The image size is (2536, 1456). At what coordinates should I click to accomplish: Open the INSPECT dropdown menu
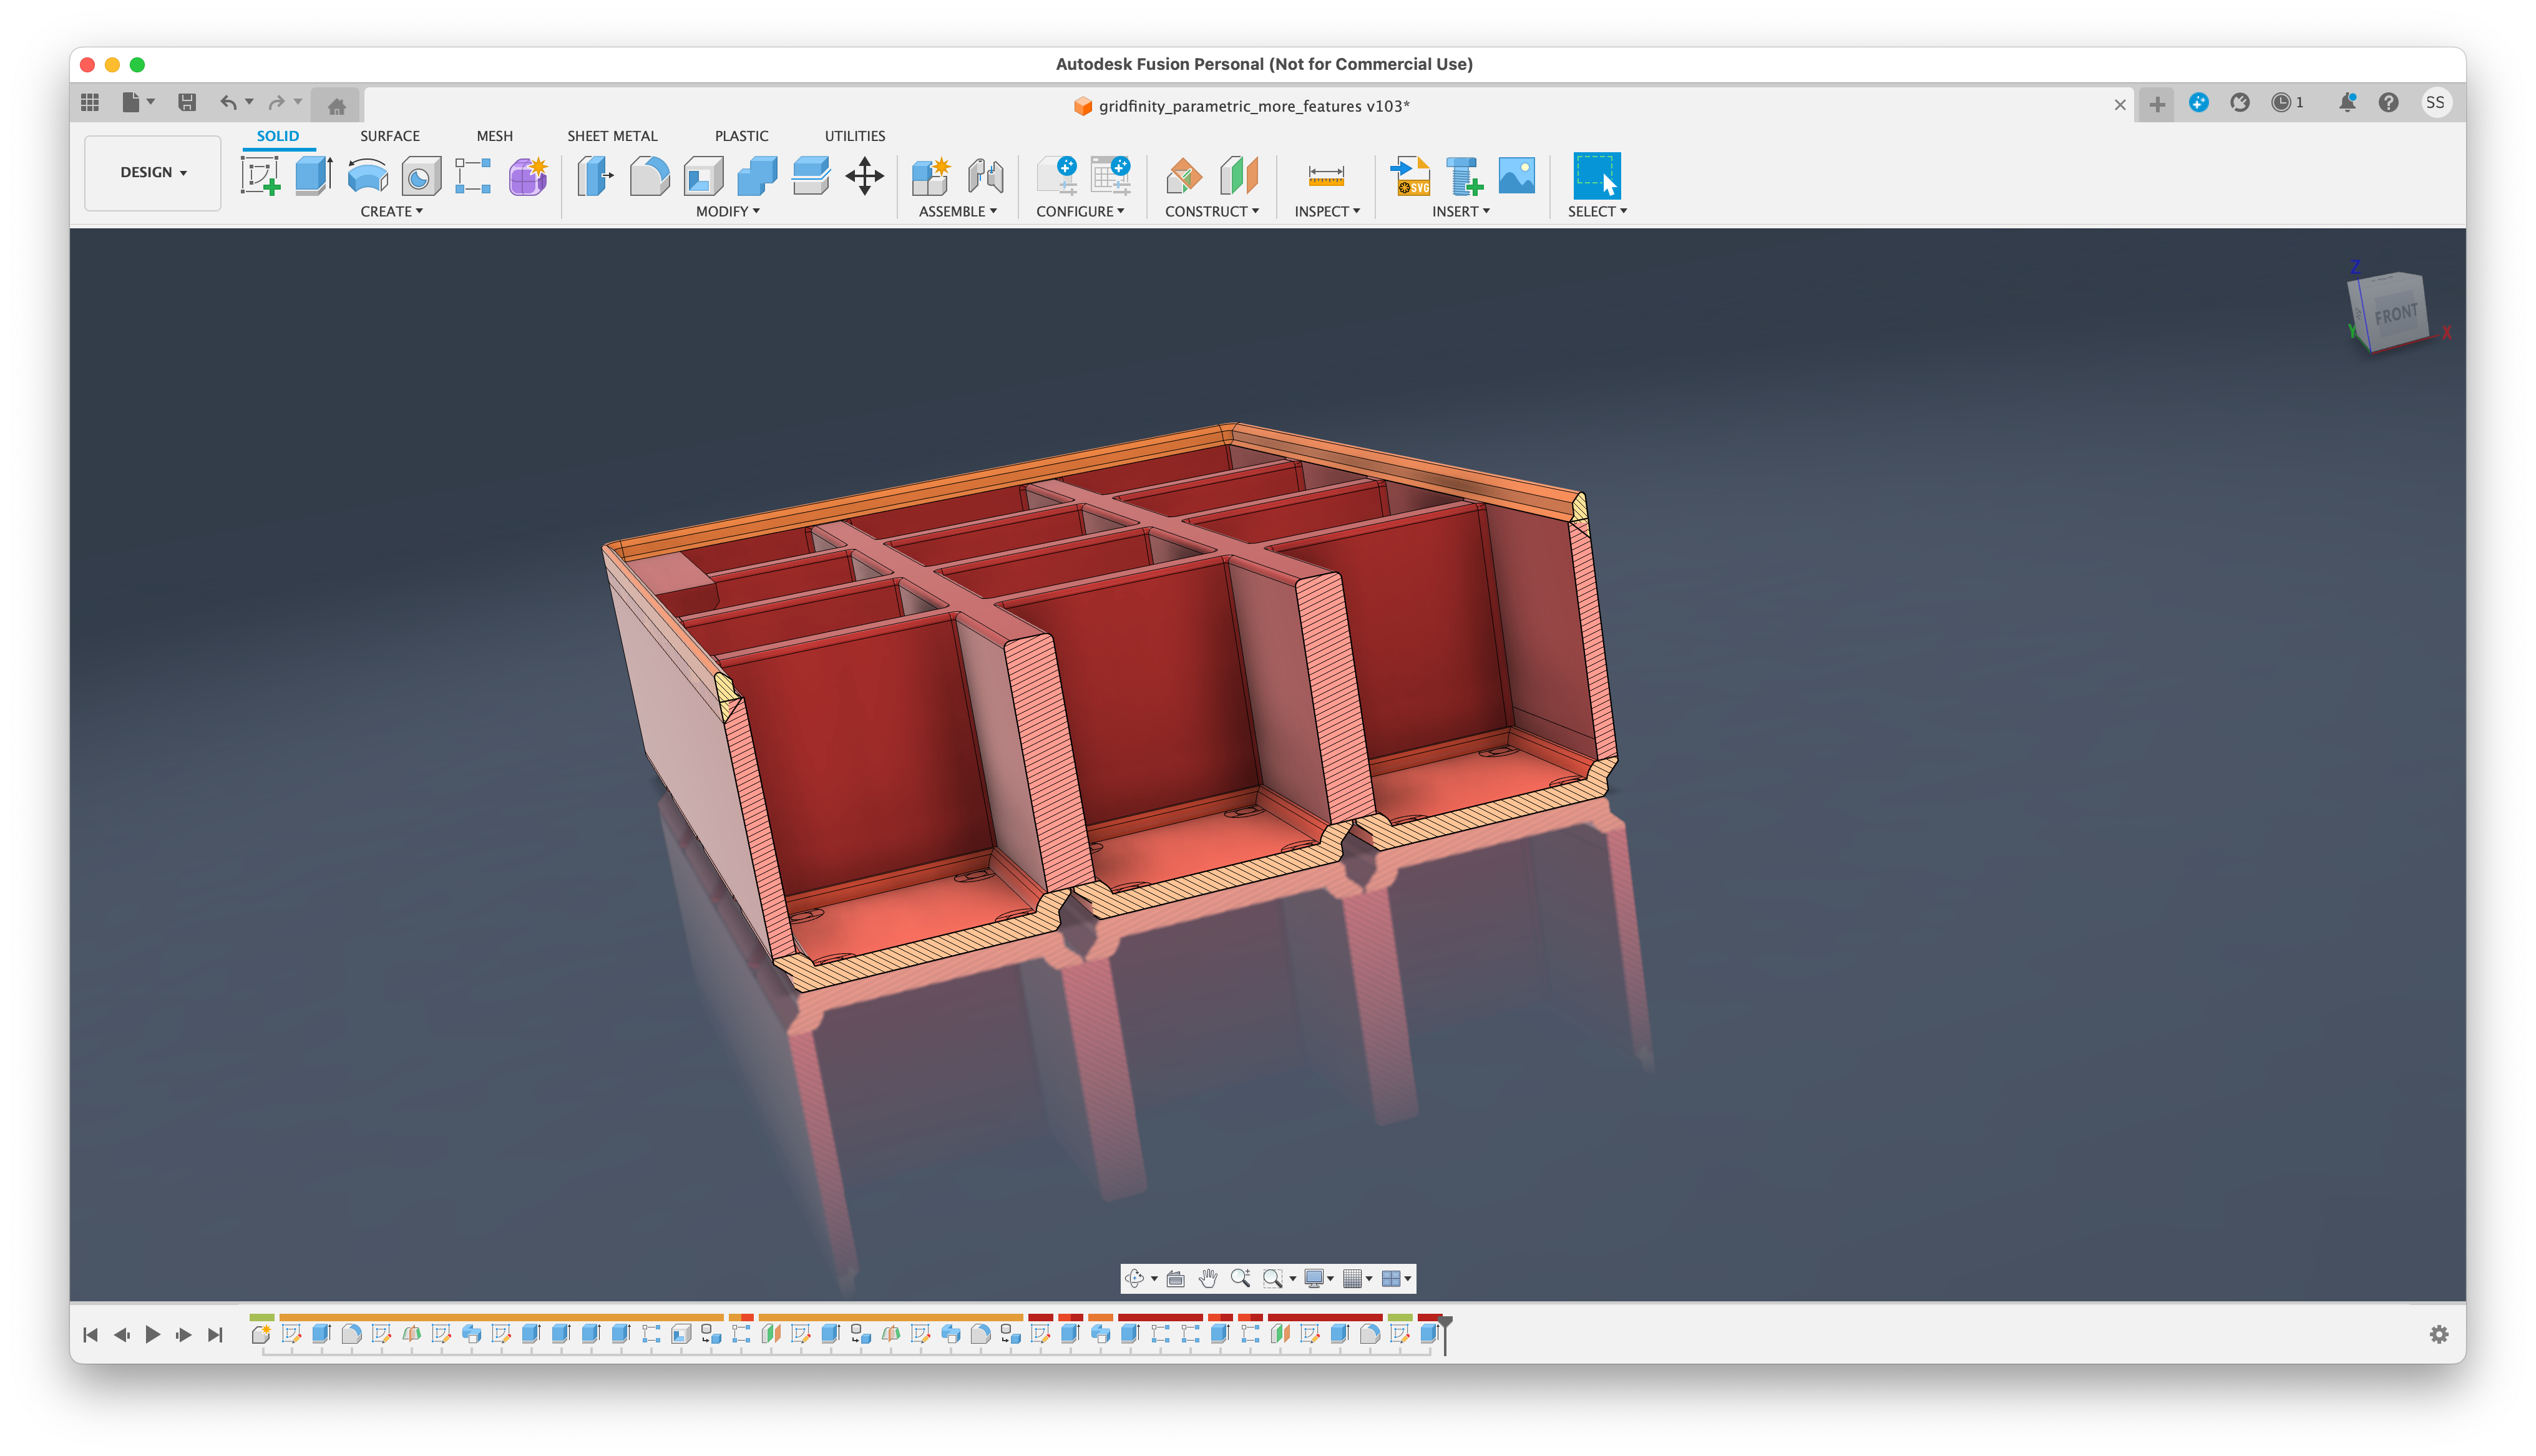tap(1327, 211)
